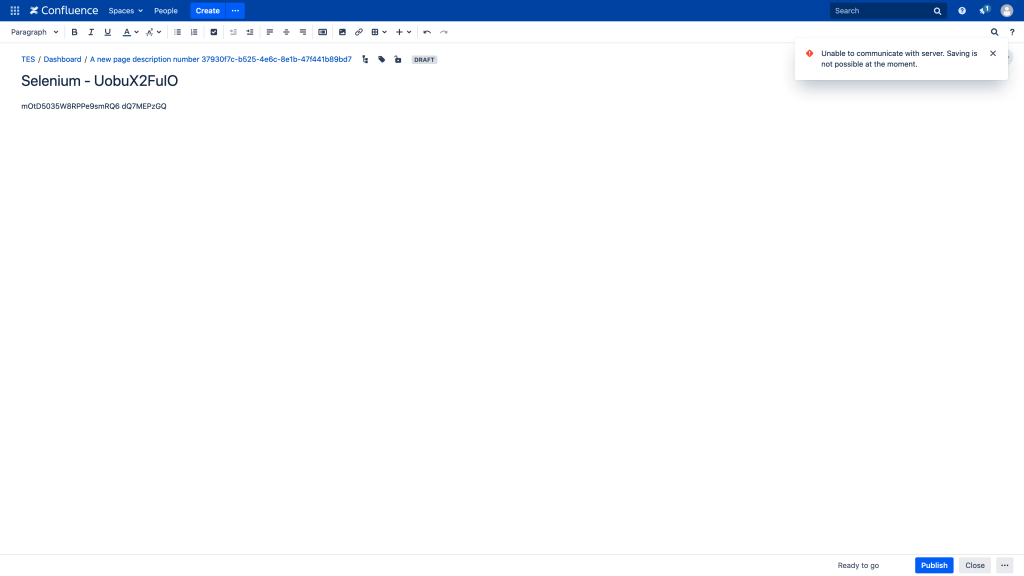Image resolution: width=1024 pixels, height=576 pixels.
Task: Open the insert more content plus
Action: (399, 32)
